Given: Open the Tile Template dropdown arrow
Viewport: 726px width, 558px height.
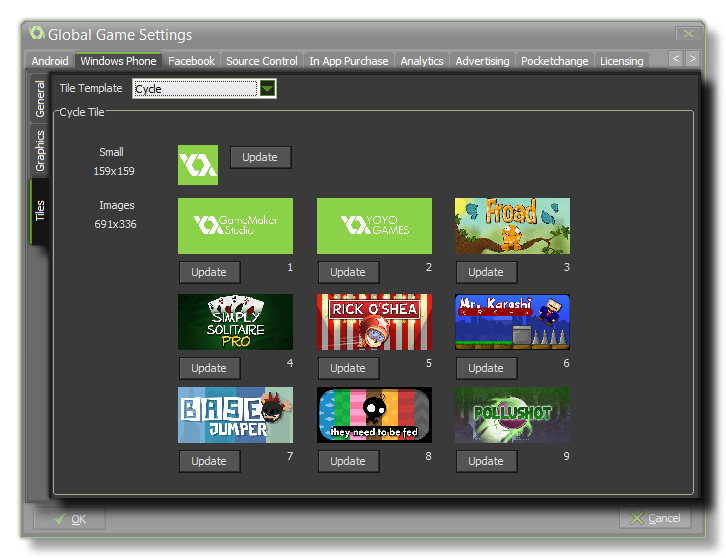Looking at the screenshot, I should click(x=268, y=89).
